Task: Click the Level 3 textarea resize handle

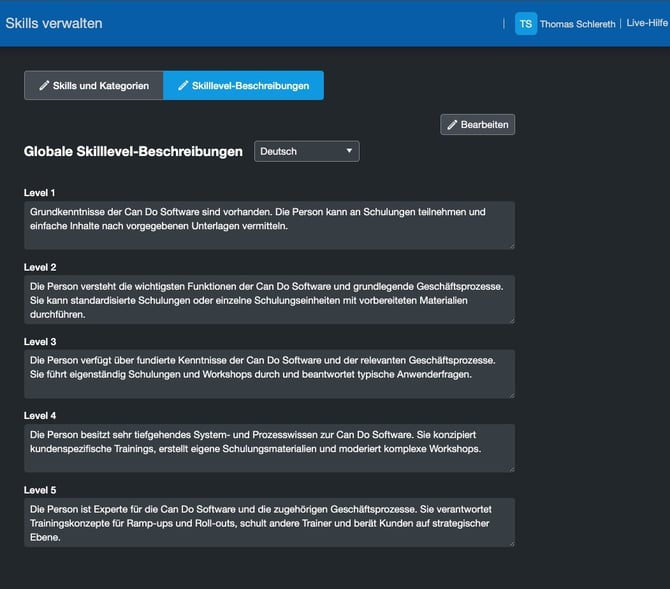Action: (x=511, y=393)
